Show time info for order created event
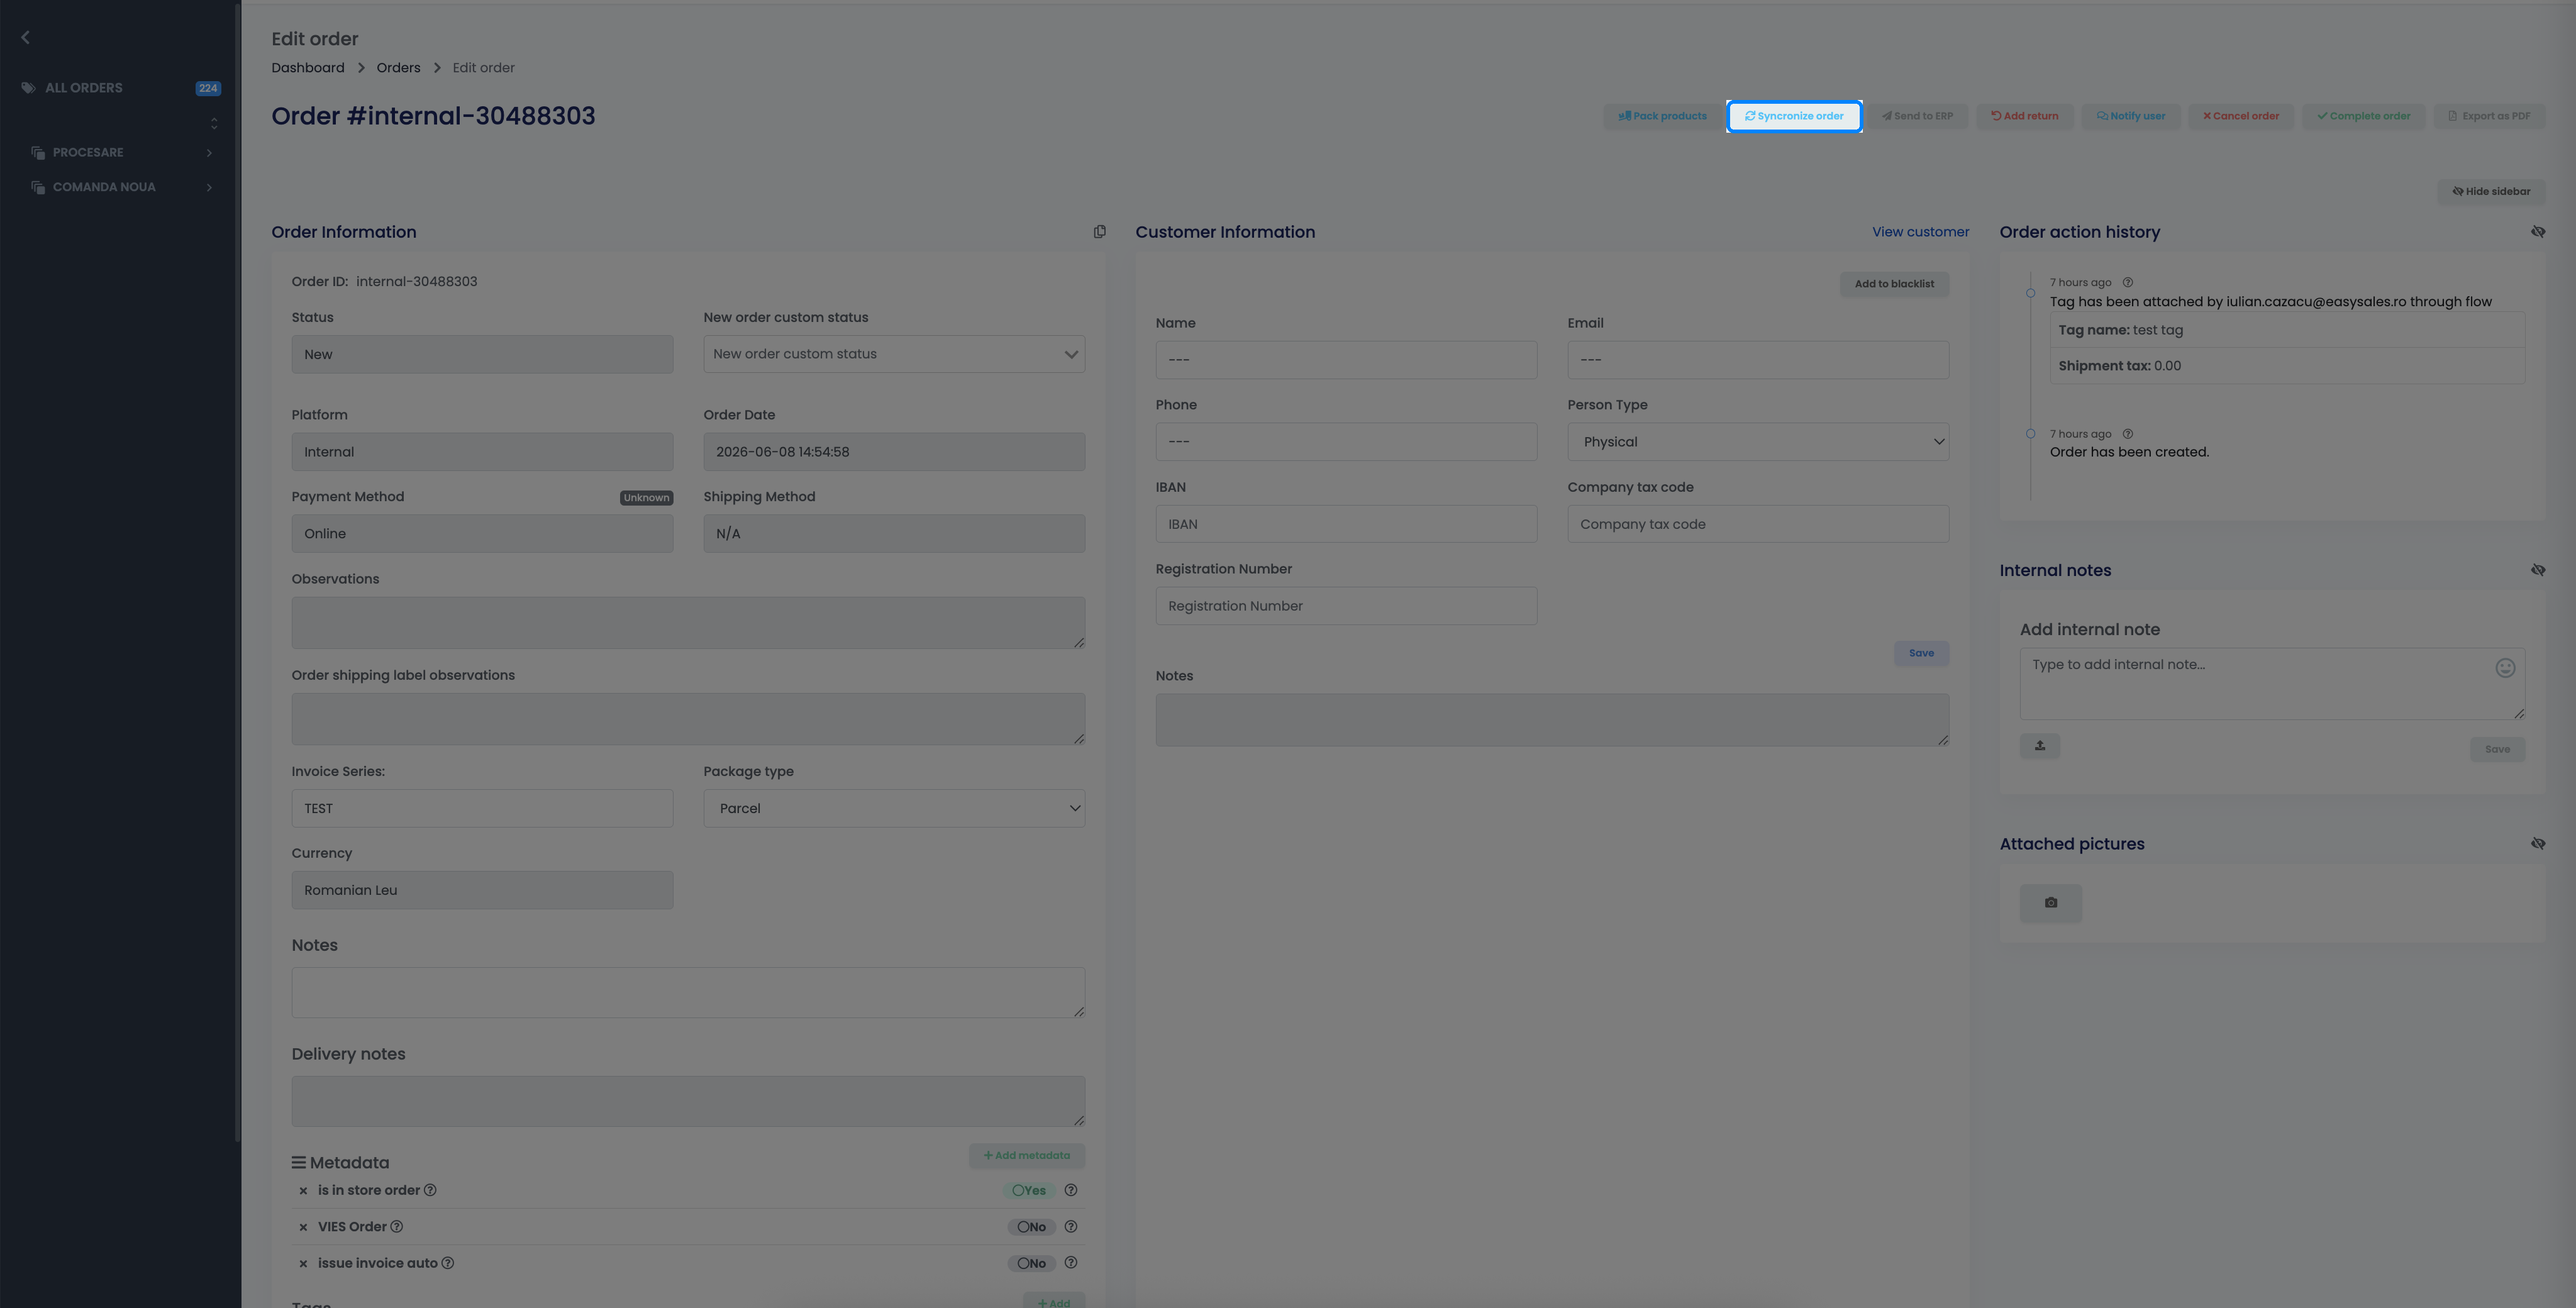 (2127, 434)
